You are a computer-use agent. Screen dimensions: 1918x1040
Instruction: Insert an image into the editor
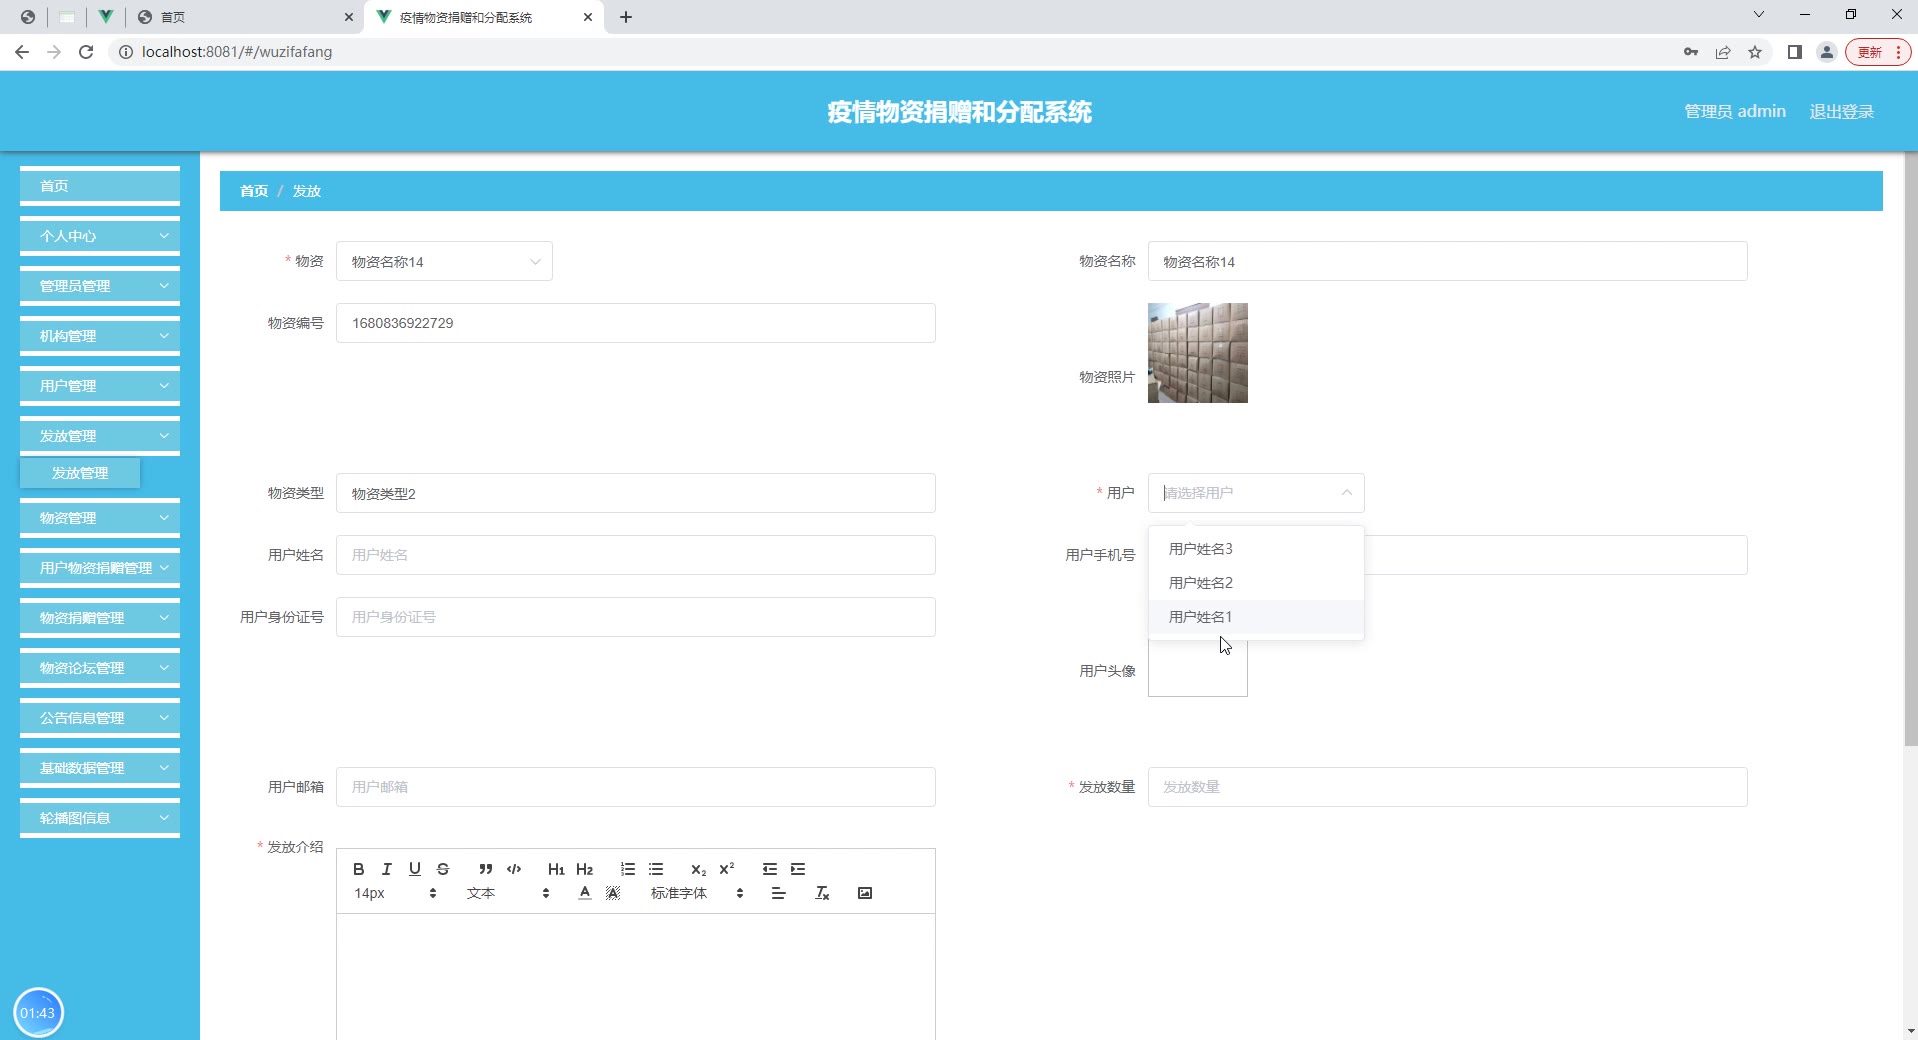(x=865, y=893)
